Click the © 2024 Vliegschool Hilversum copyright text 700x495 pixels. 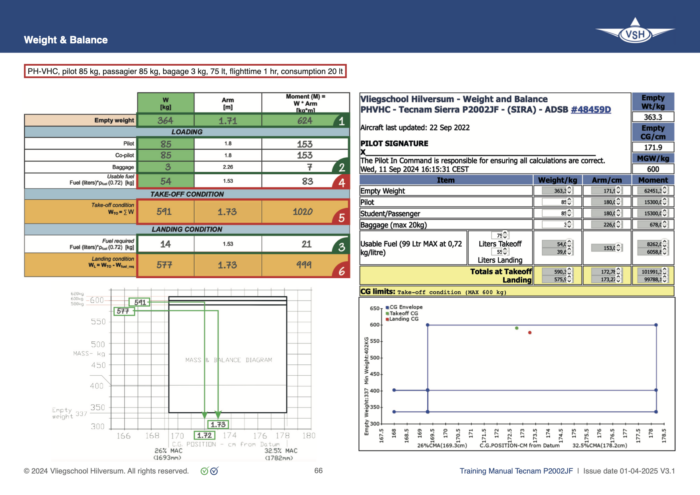click(106, 471)
